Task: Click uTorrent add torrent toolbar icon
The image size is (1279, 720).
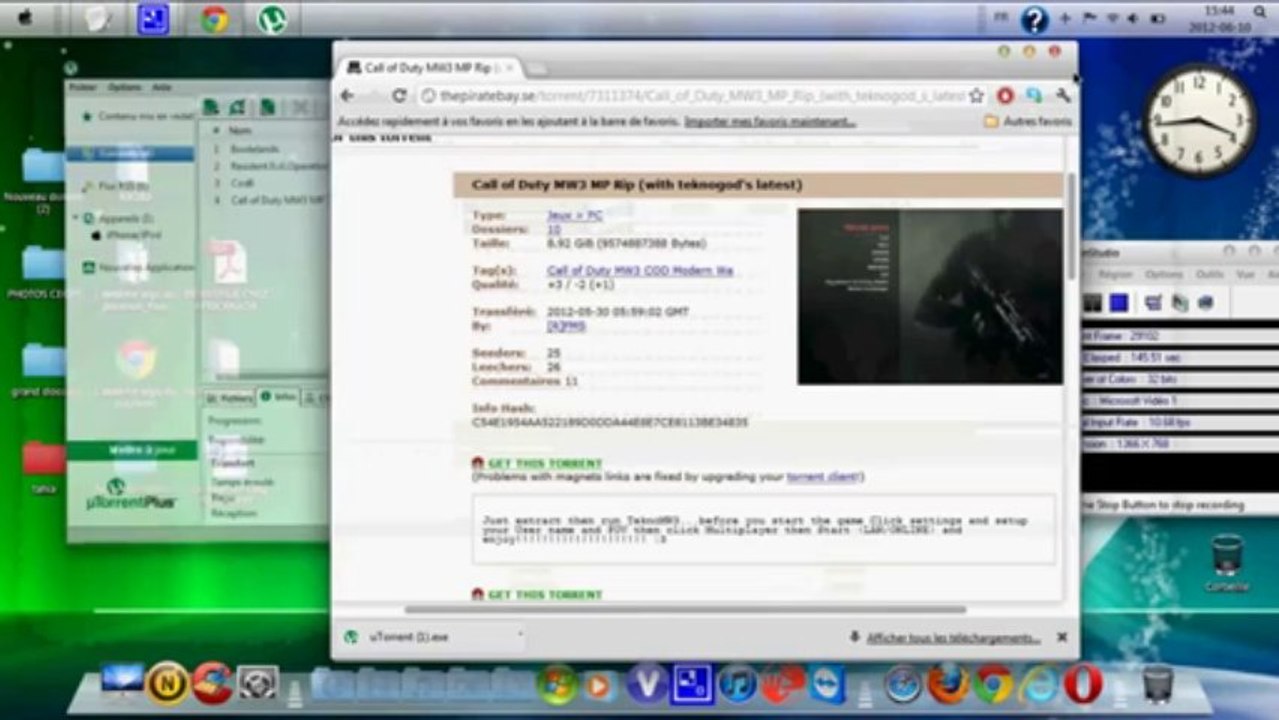Action: point(211,107)
